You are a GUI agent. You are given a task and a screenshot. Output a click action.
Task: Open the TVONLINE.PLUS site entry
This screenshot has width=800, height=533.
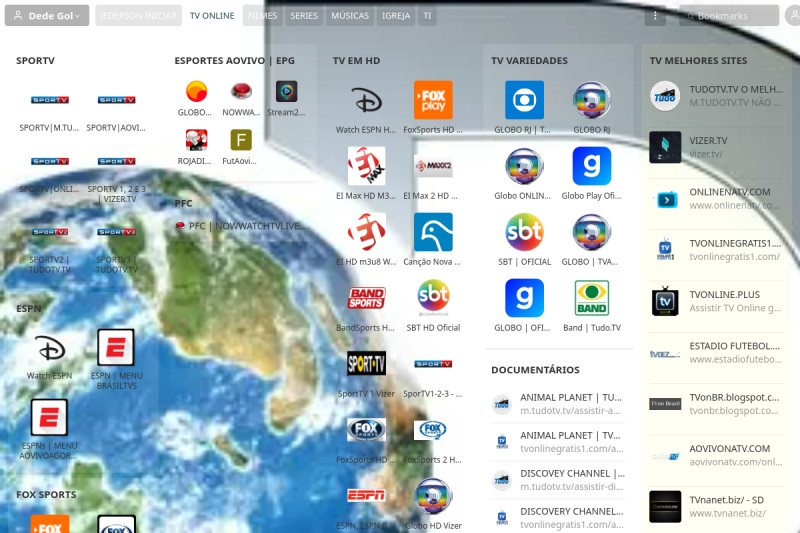[x=716, y=301]
